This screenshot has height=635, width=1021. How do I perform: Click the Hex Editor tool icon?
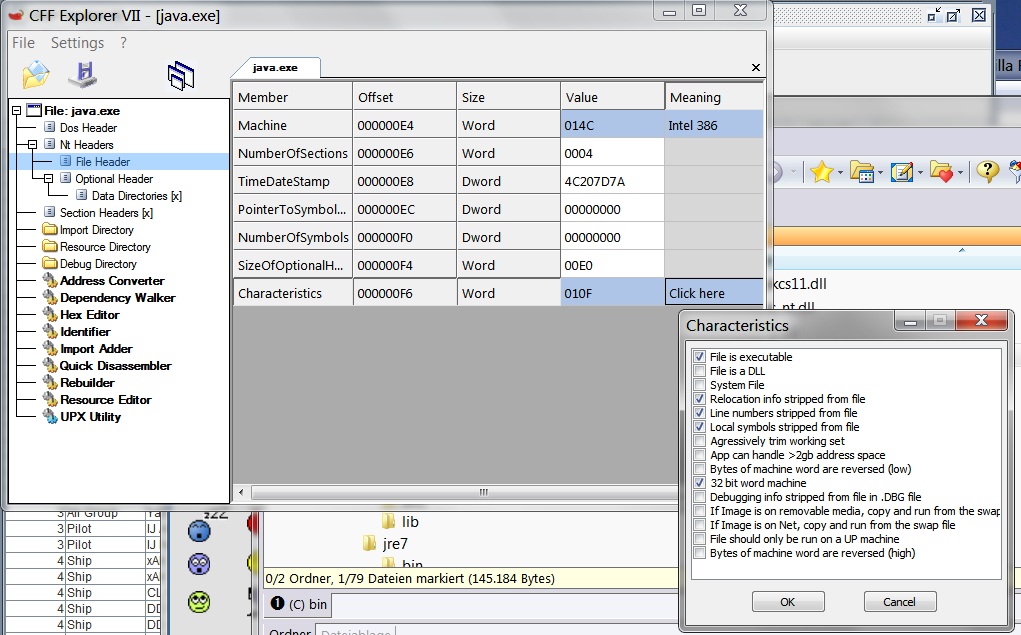[50, 314]
